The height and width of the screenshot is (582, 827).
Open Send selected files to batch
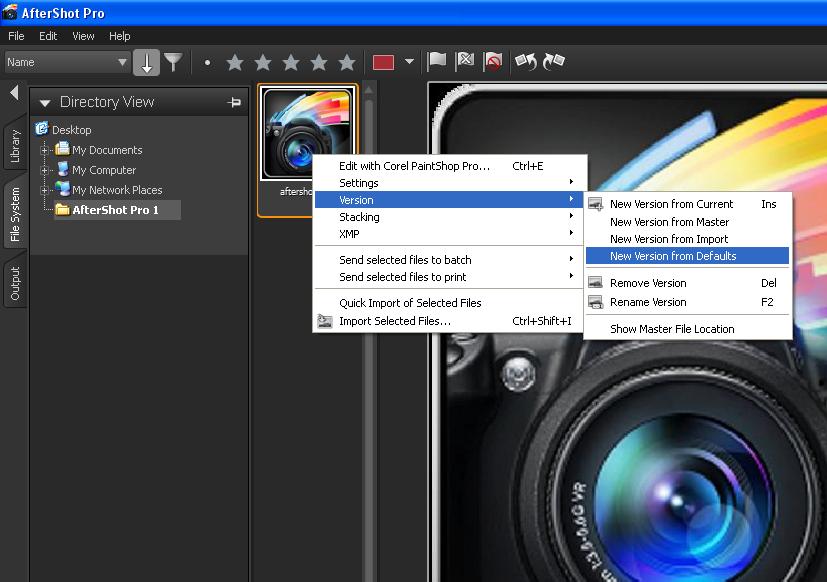point(449,260)
